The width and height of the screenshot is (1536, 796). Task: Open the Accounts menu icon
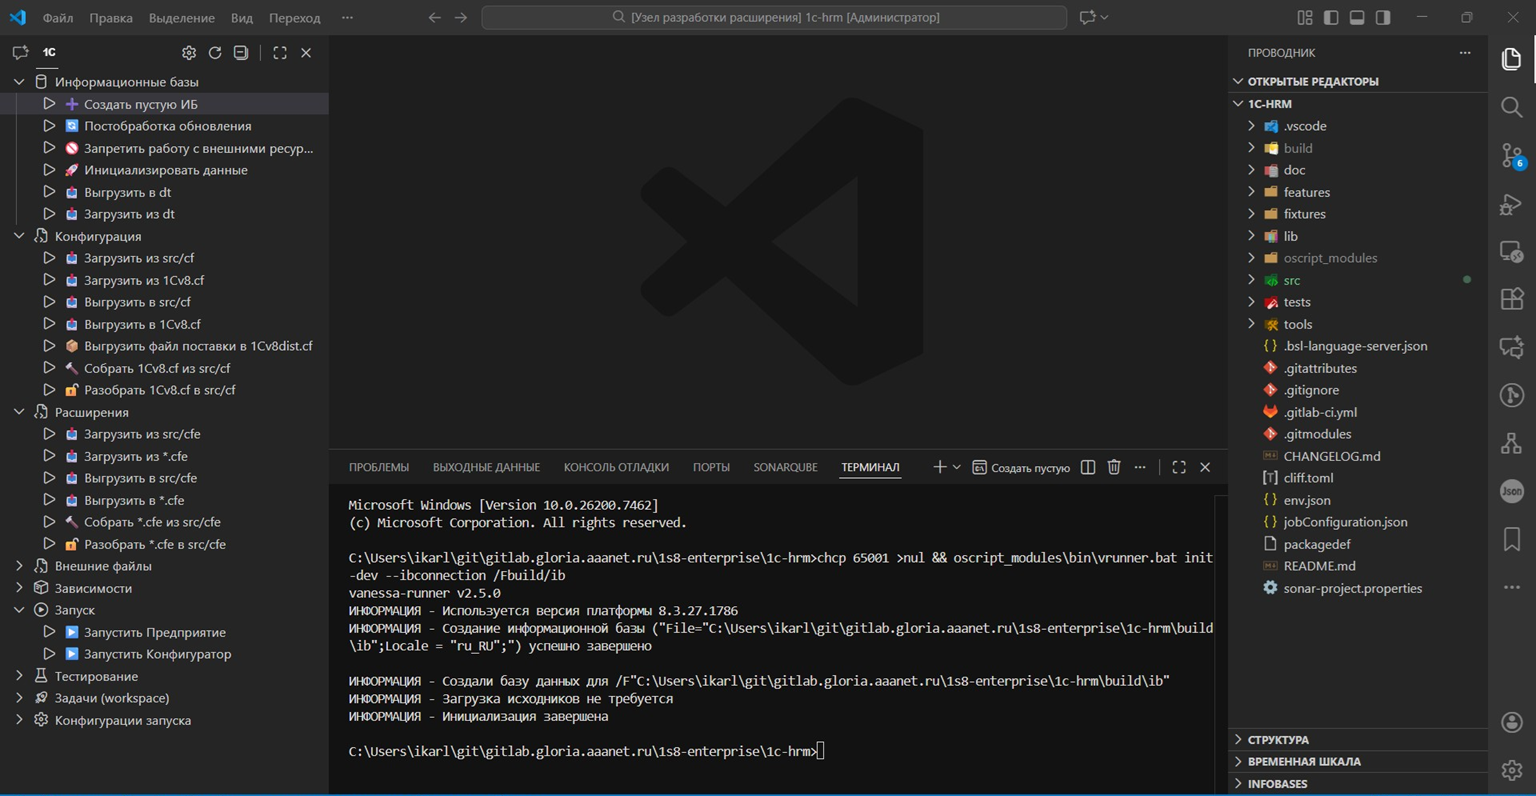pos(1512,722)
